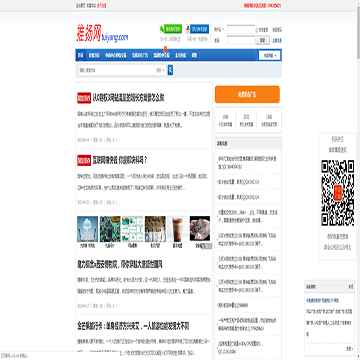Click the blue QQ login button

coord(197,29)
